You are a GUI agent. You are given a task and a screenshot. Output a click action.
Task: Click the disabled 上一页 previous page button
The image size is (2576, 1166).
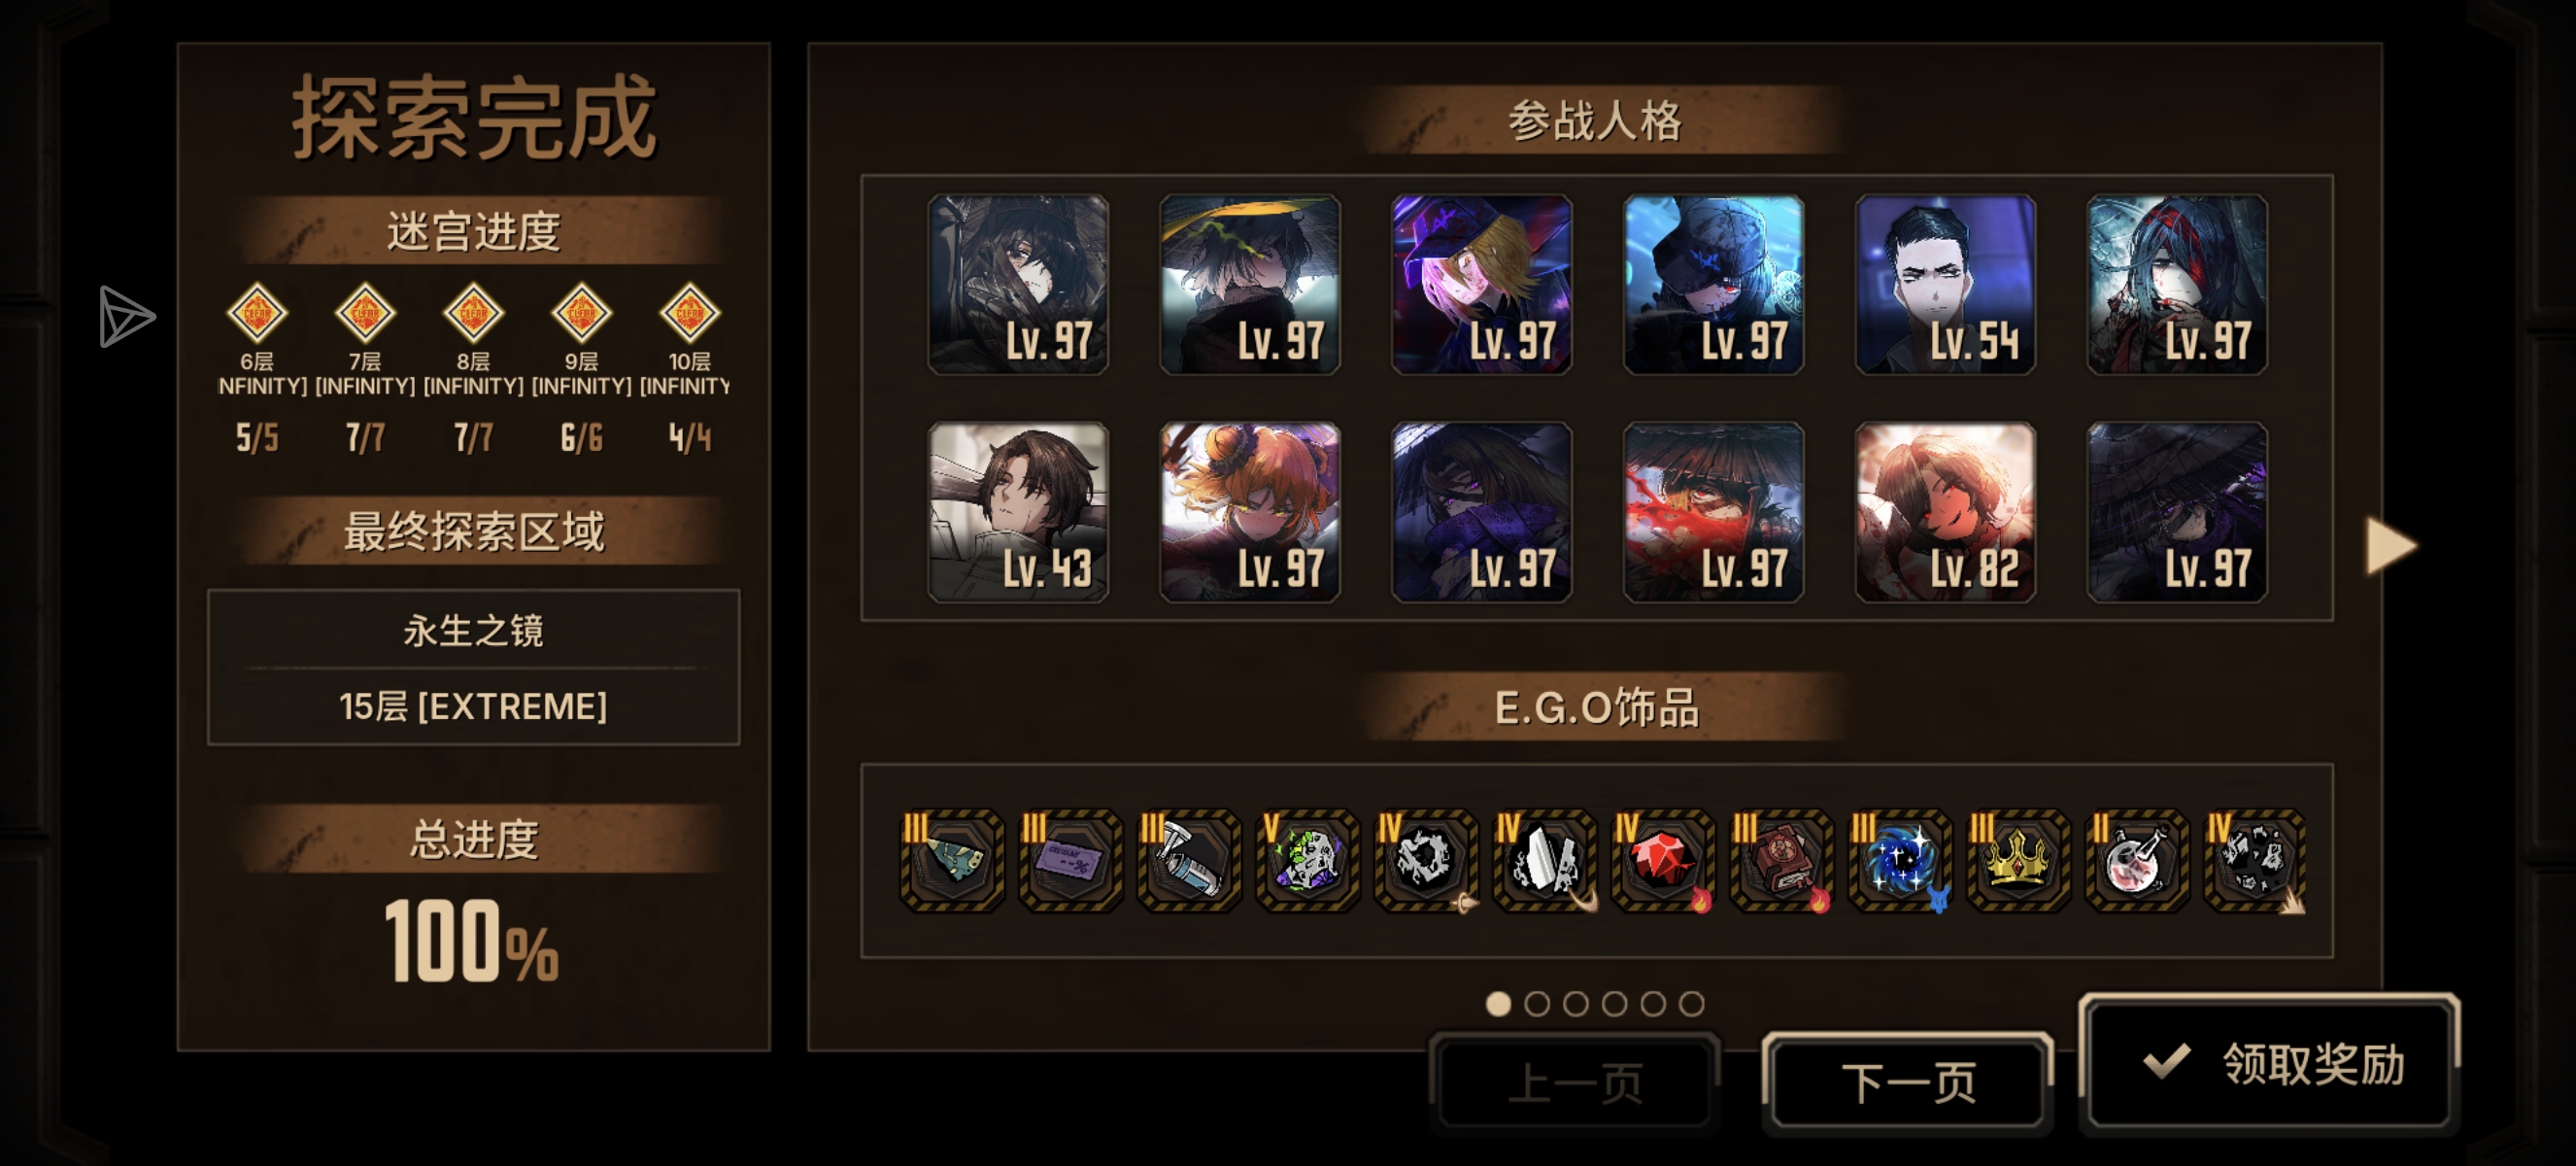pyautogui.click(x=1575, y=1083)
